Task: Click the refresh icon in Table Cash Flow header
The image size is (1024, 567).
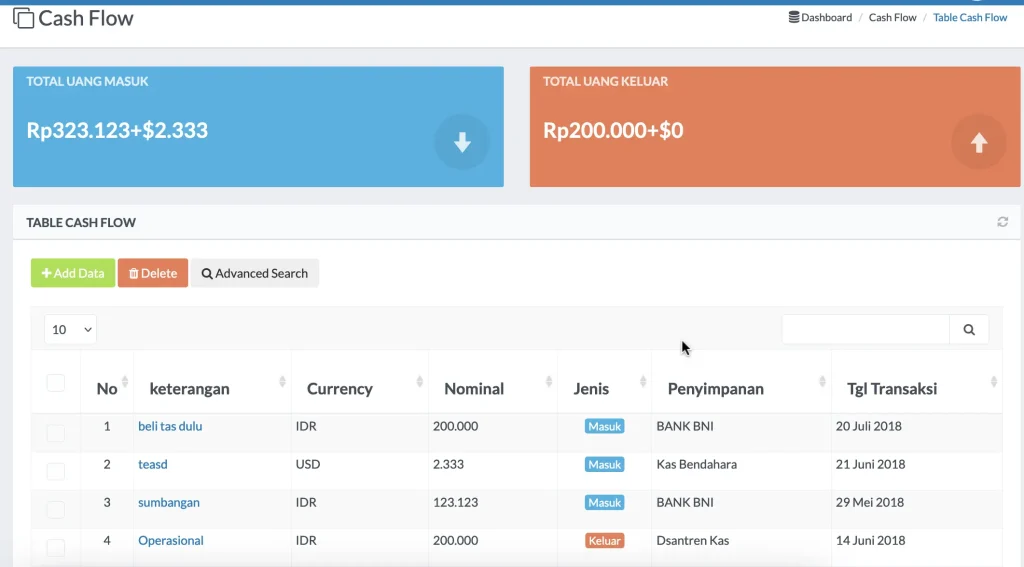Action: pos(1002,222)
